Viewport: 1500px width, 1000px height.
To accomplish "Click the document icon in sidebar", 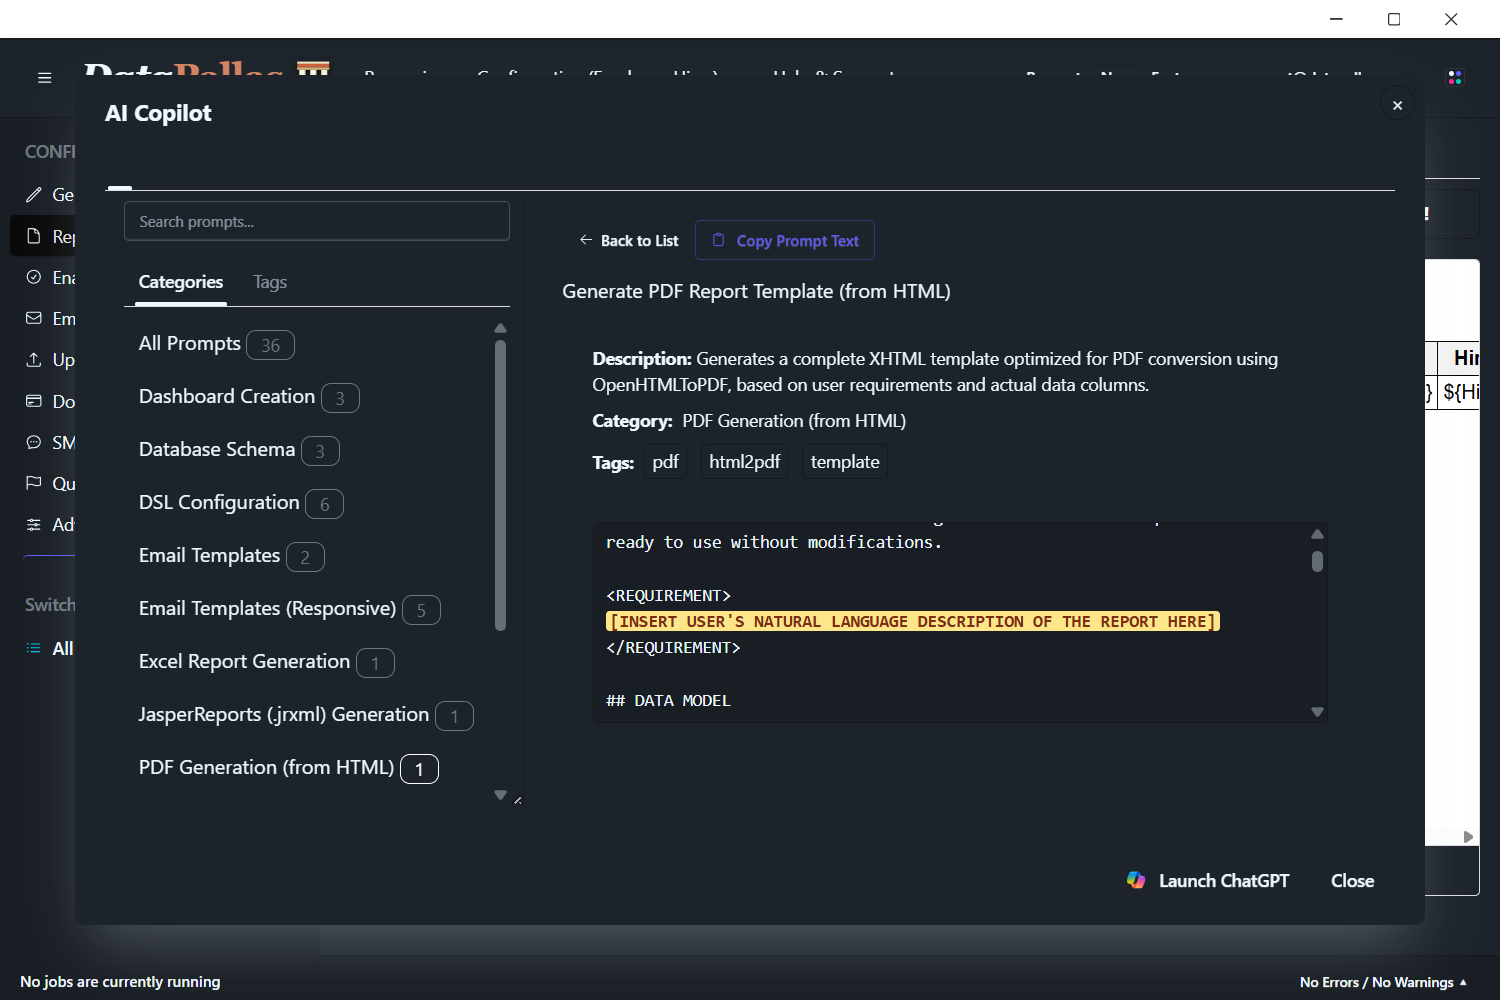I will tap(34, 236).
